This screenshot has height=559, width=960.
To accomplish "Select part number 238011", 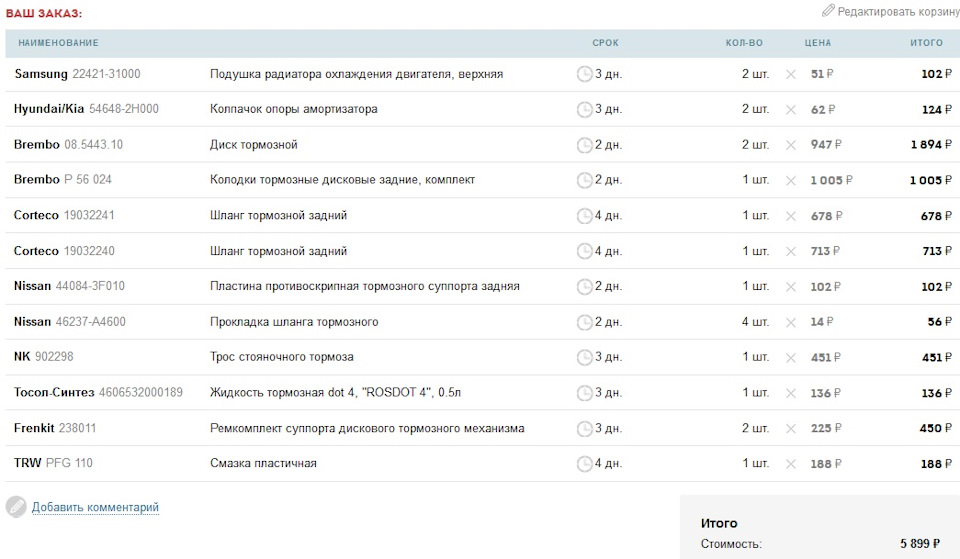I will pyautogui.click(x=77, y=427).
